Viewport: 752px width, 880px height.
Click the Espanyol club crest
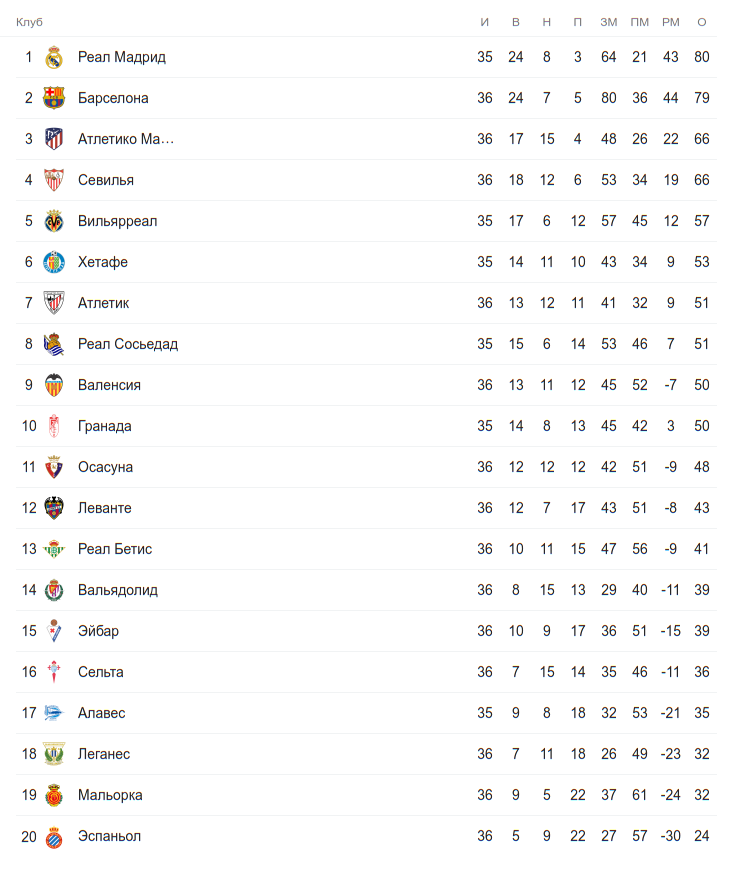pyautogui.click(x=54, y=836)
